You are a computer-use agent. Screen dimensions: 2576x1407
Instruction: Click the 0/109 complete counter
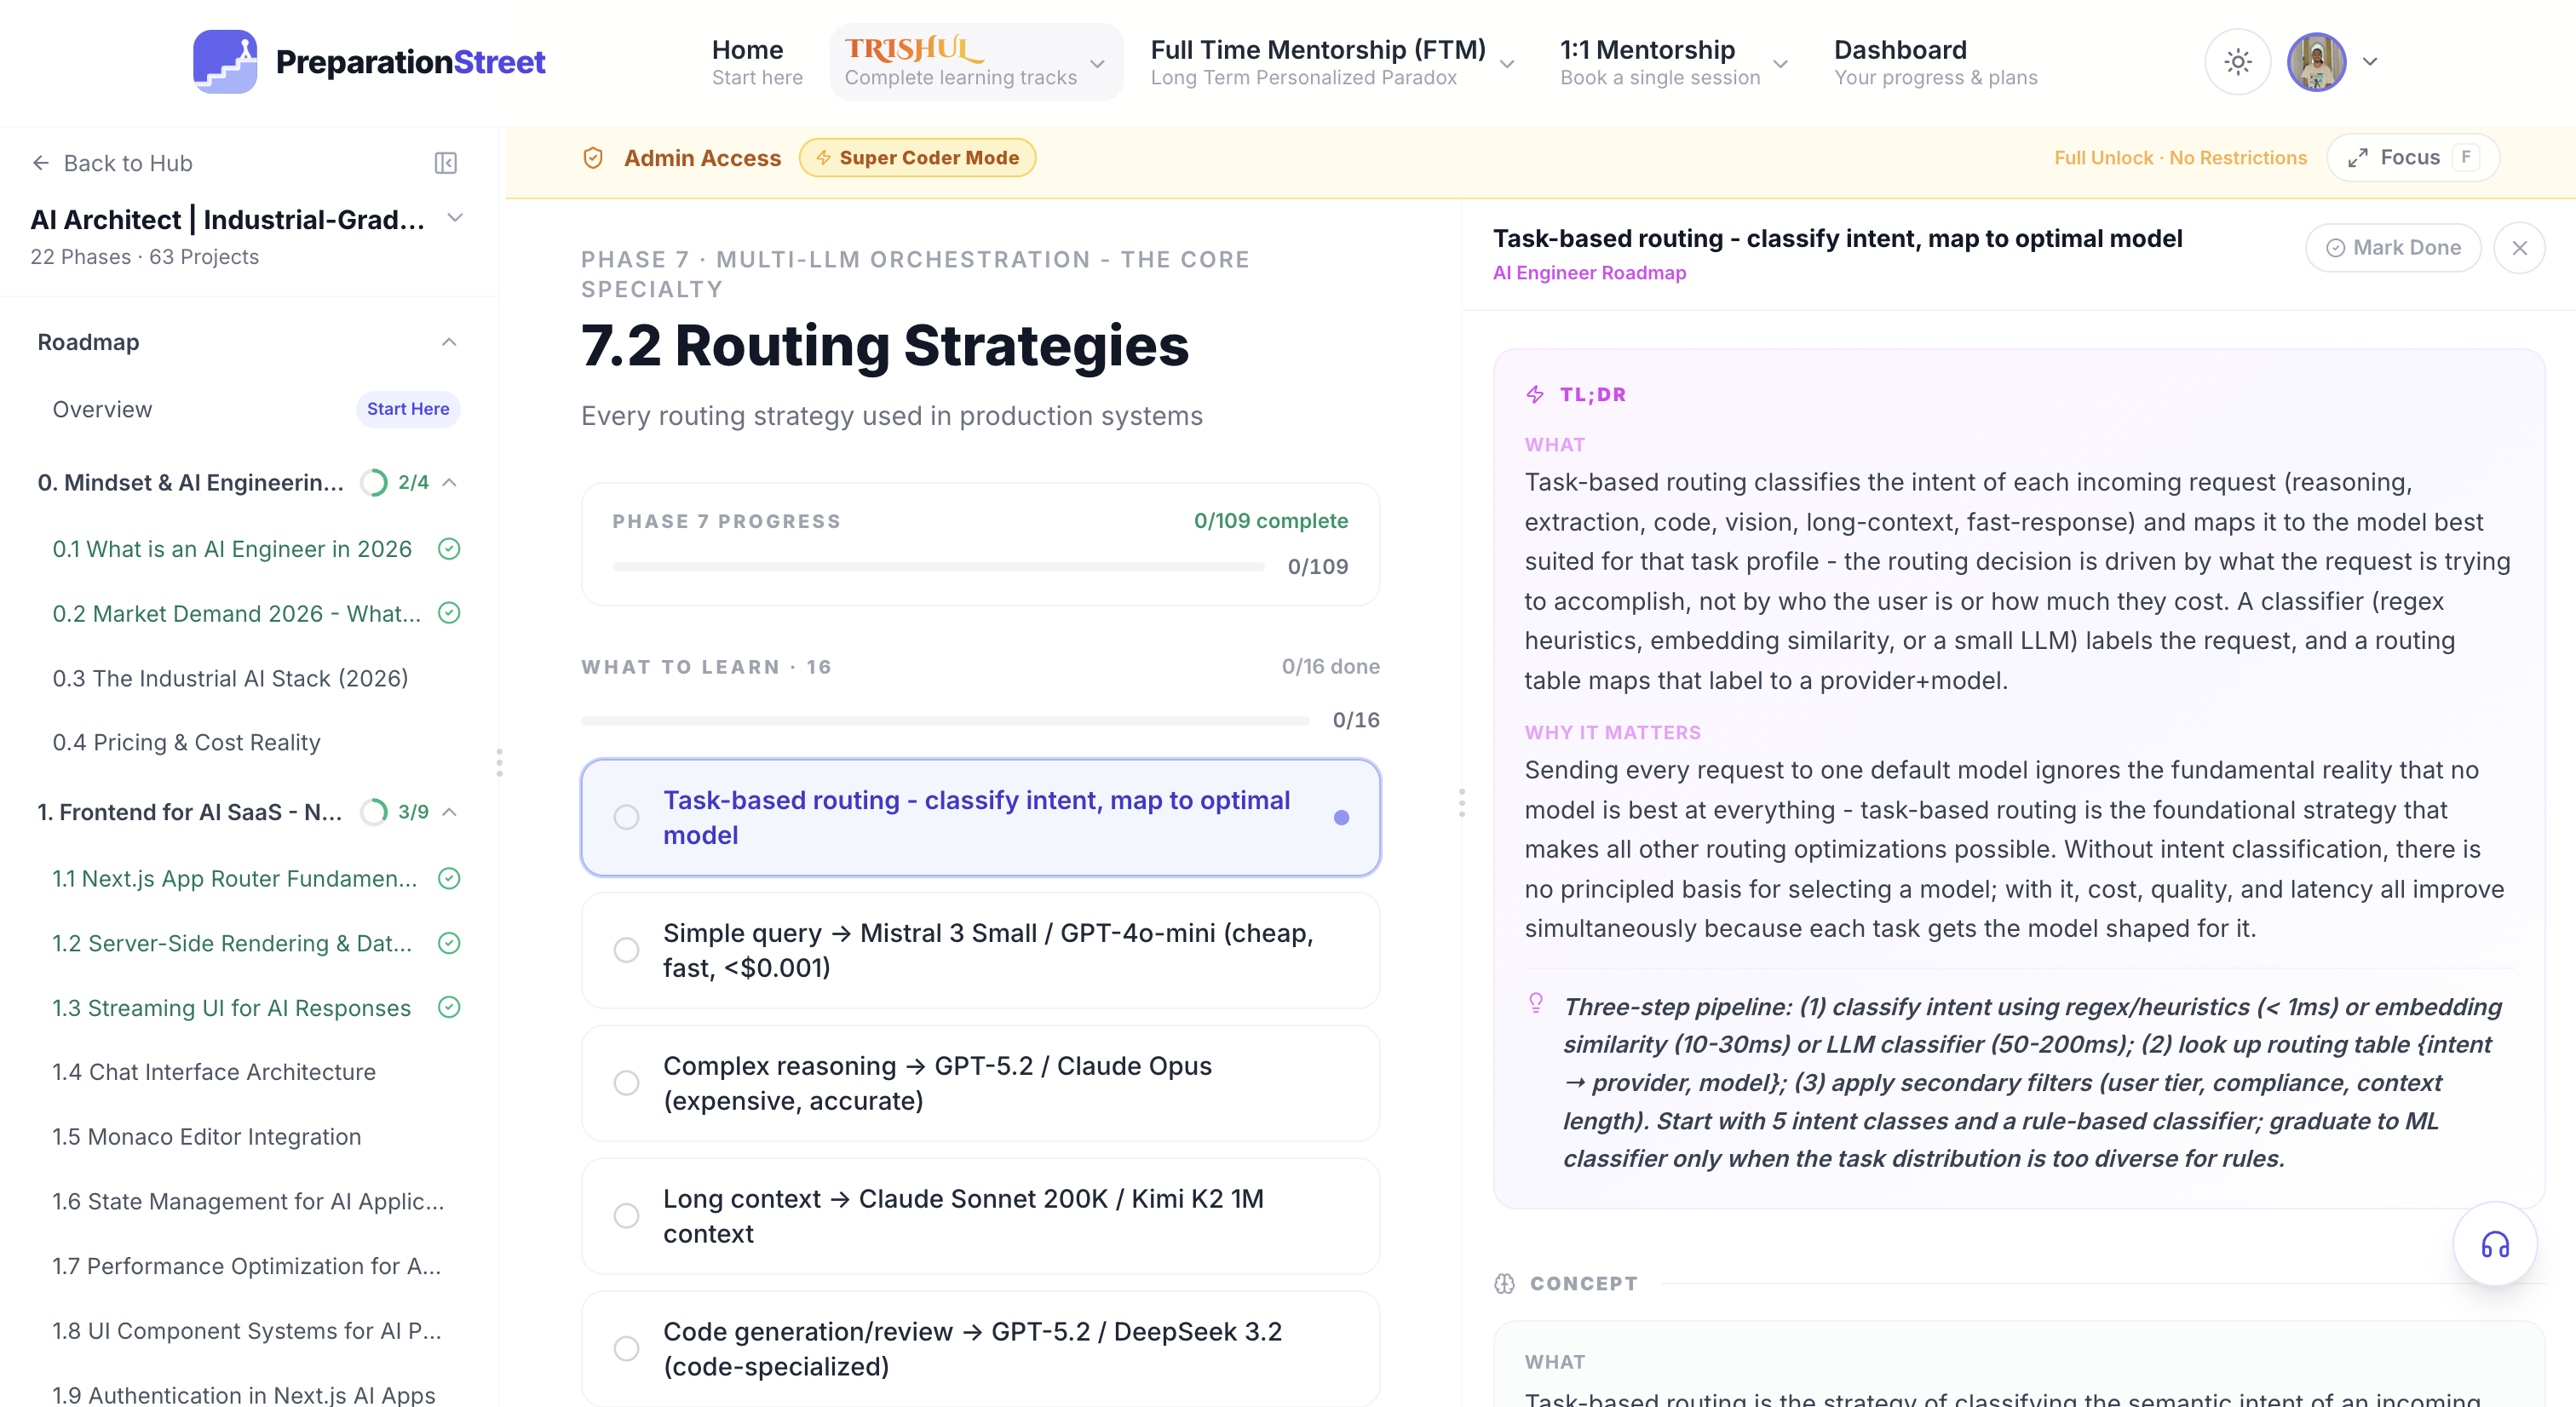(1270, 521)
